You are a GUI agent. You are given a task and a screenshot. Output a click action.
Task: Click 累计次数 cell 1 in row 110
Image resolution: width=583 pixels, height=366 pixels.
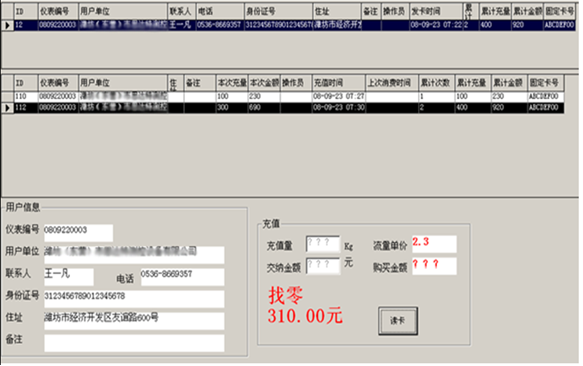(437, 97)
